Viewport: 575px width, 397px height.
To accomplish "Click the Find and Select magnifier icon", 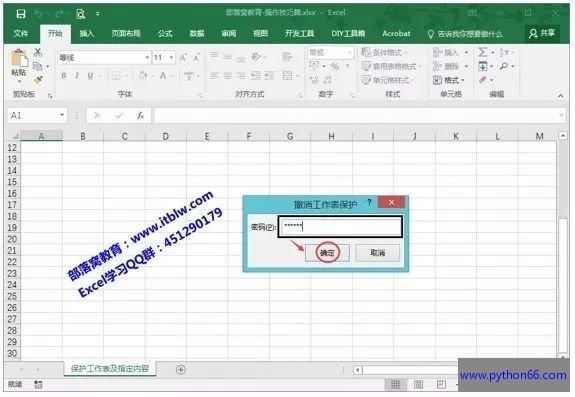I will [504, 66].
